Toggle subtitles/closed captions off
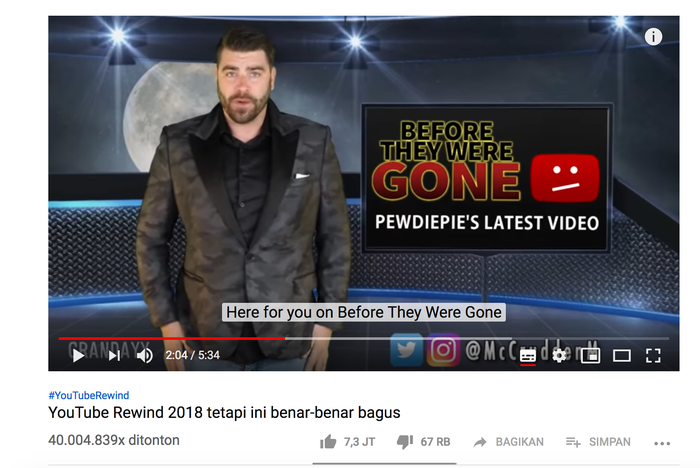Screen dimensions: 700x468 (528, 356)
